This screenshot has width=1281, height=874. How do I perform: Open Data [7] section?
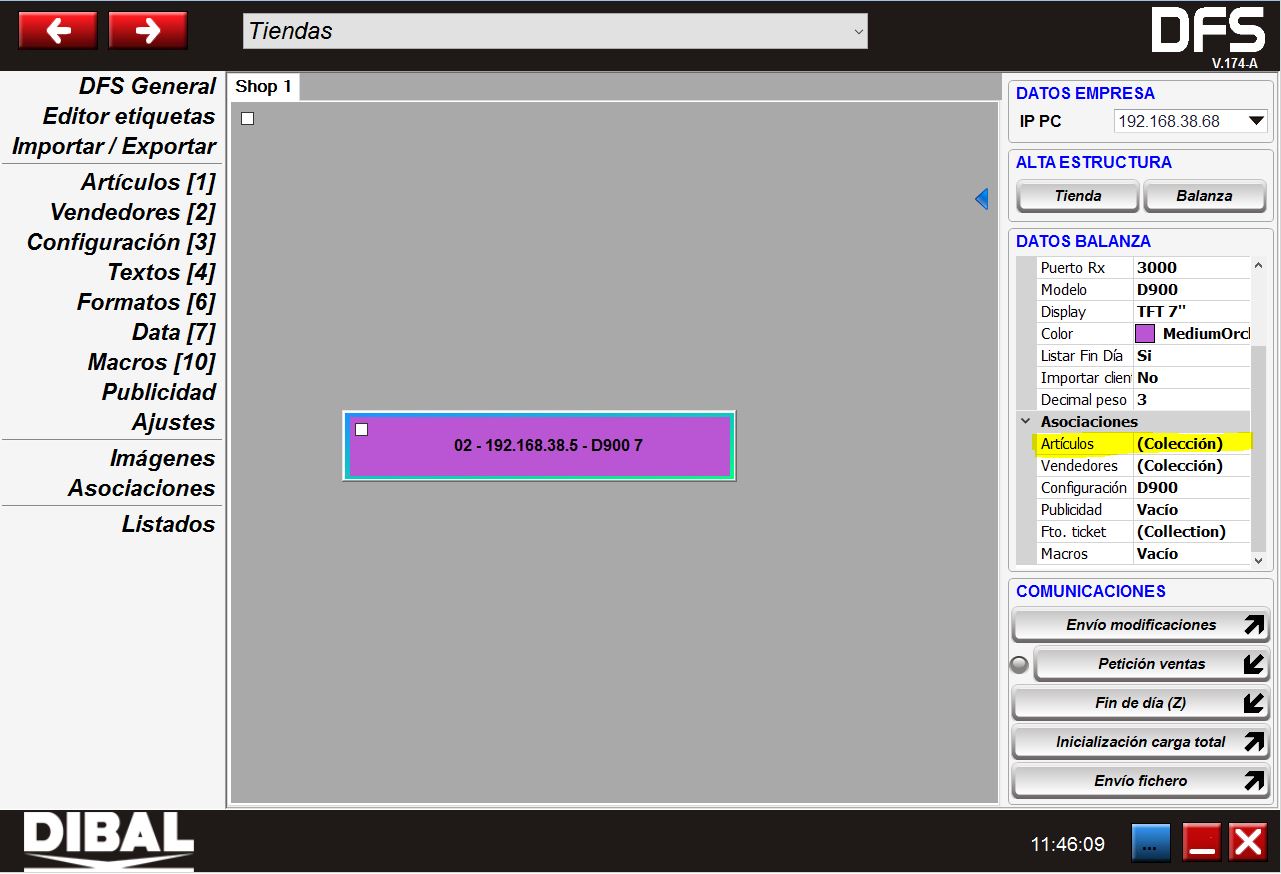click(173, 332)
